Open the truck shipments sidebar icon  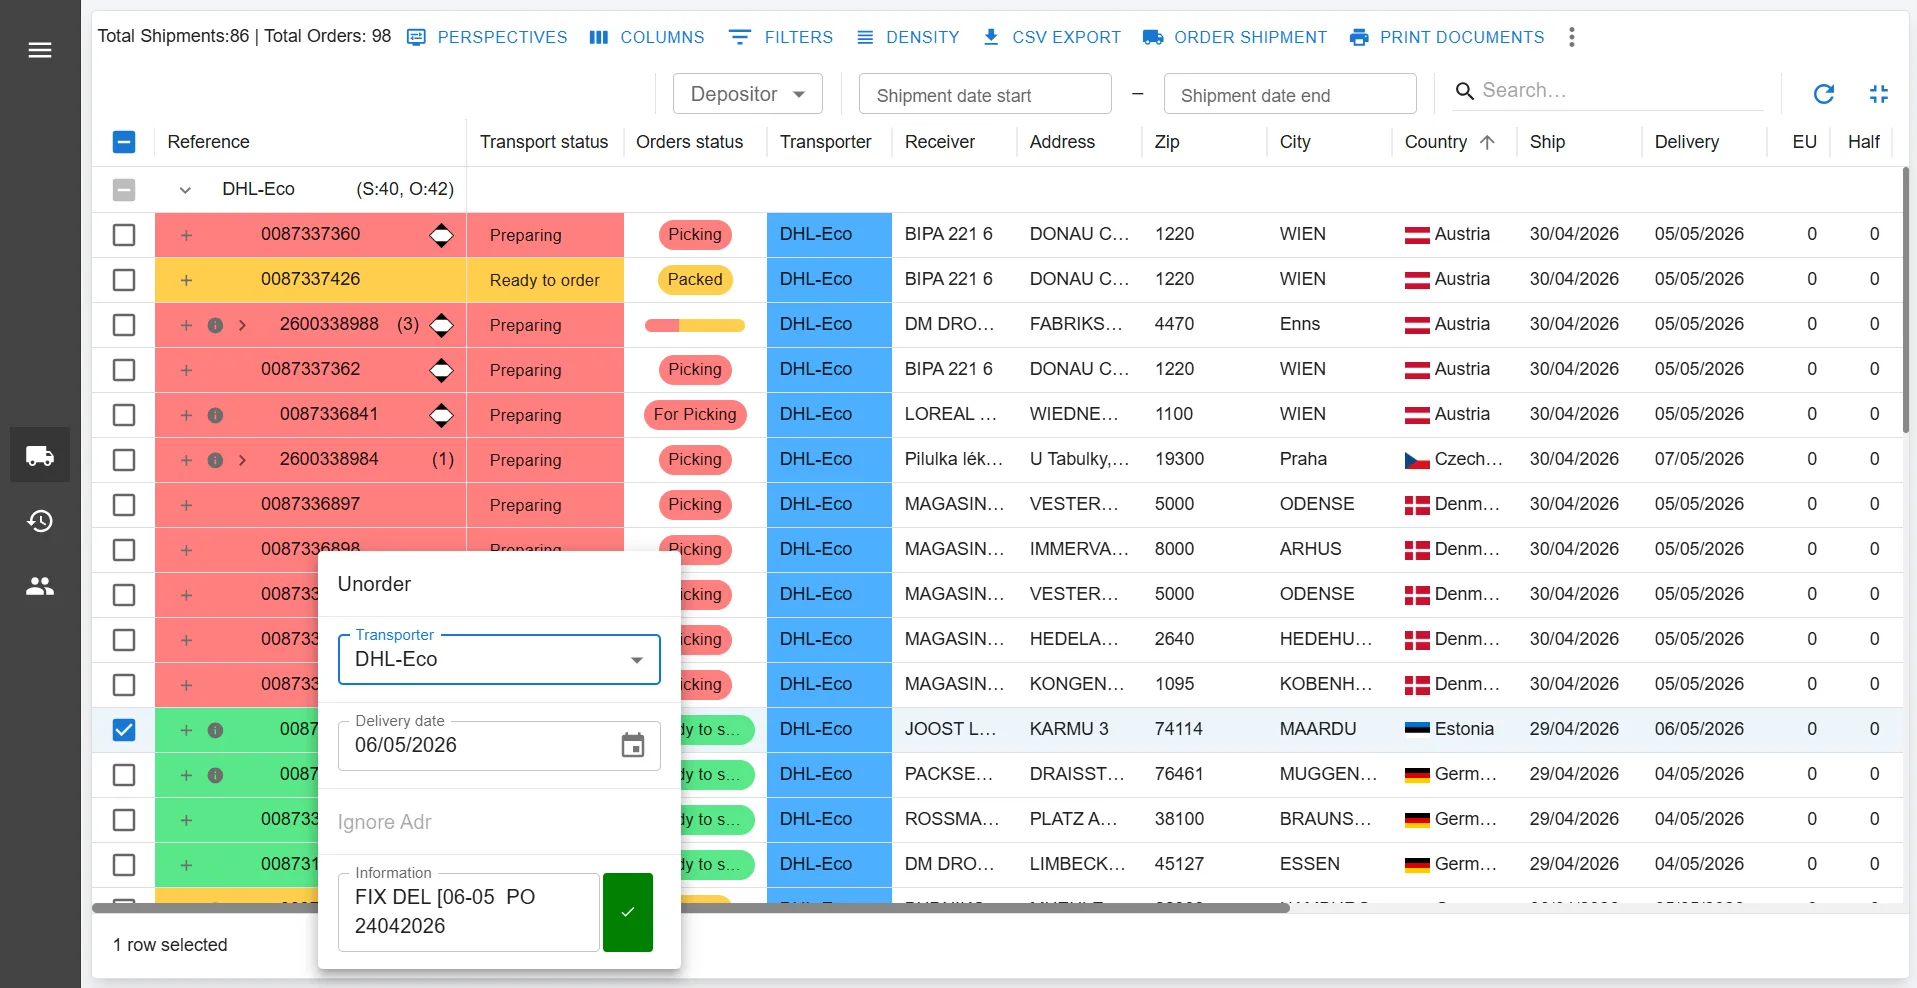click(40, 456)
